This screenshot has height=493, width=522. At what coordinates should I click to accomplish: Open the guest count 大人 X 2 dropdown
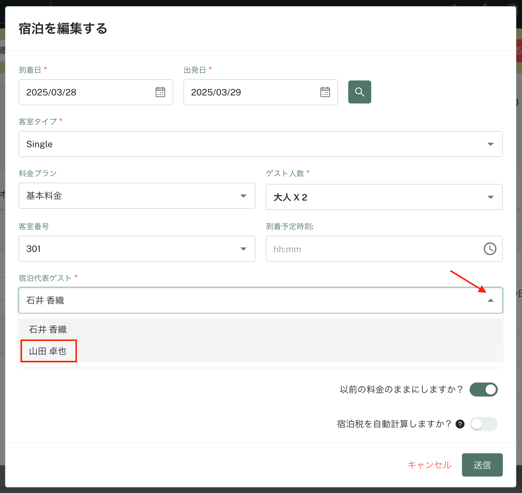click(384, 197)
